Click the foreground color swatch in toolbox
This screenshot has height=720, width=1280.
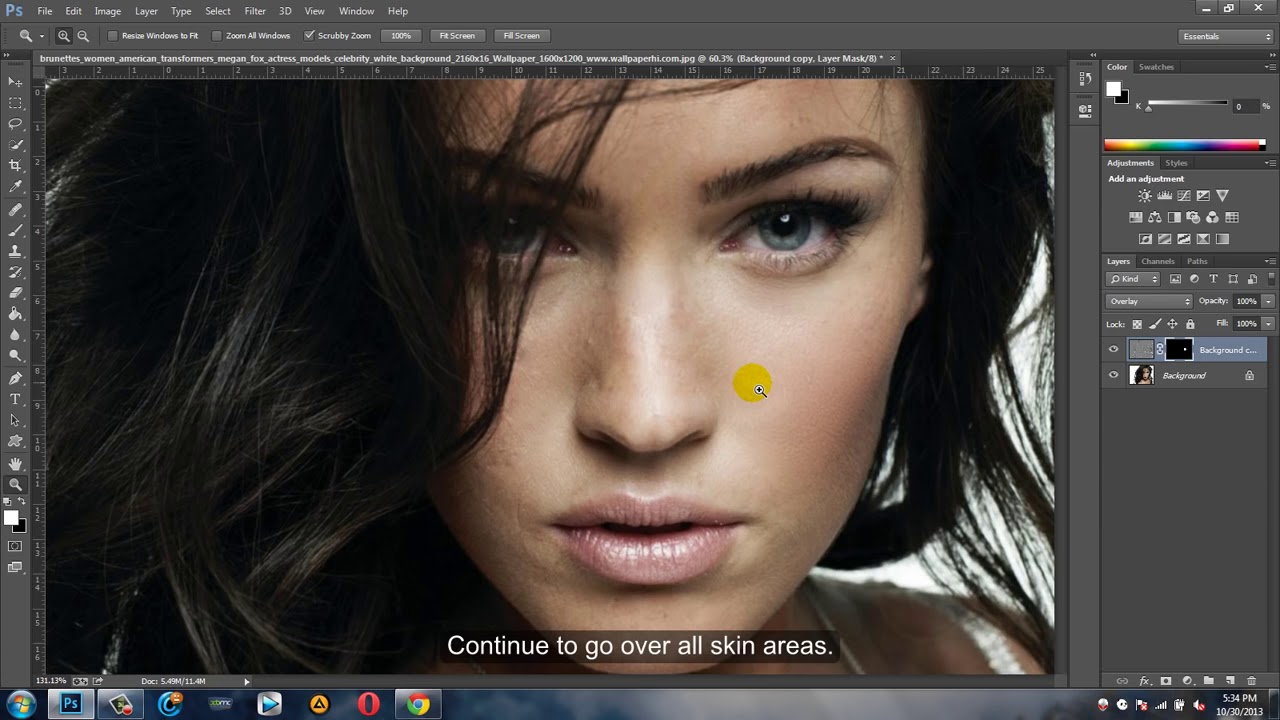[x=11, y=518]
